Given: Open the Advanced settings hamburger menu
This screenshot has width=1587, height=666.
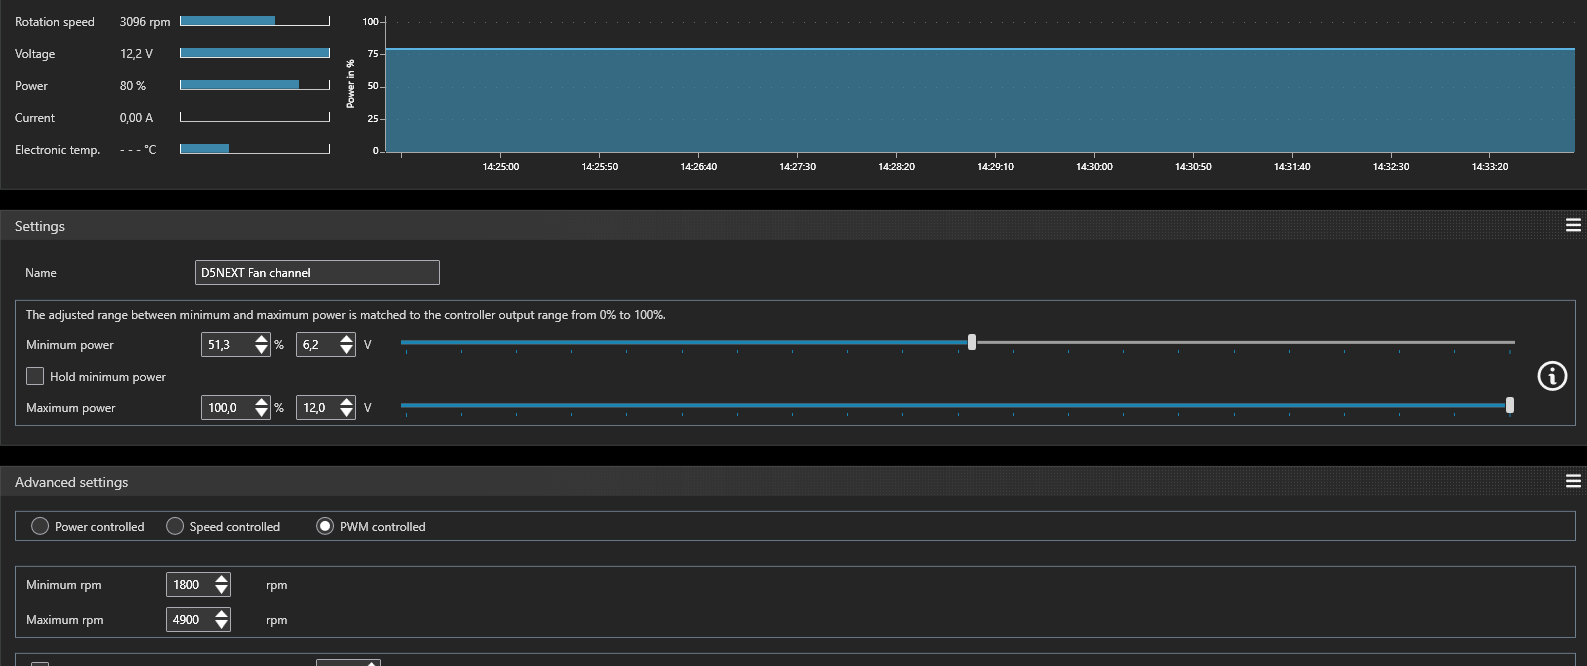Looking at the screenshot, I should [x=1573, y=482].
